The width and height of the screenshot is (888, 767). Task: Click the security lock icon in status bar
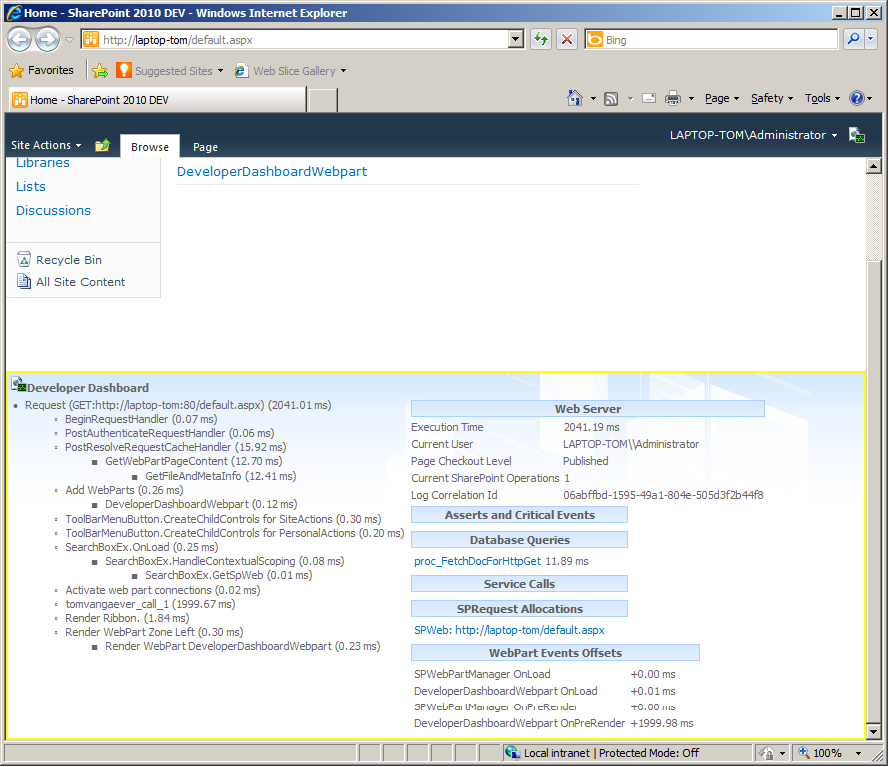(767, 753)
